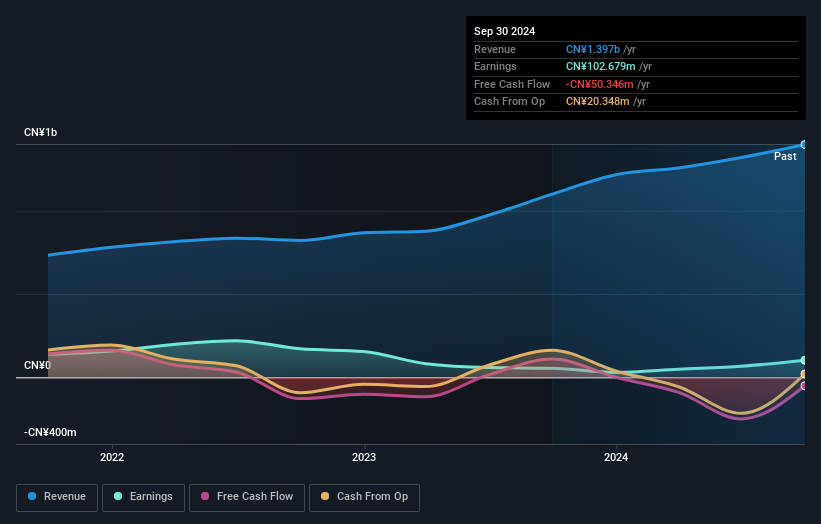Toggle the Cash From Op legend series
The width and height of the screenshot is (821, 524).
coord(364,497)
